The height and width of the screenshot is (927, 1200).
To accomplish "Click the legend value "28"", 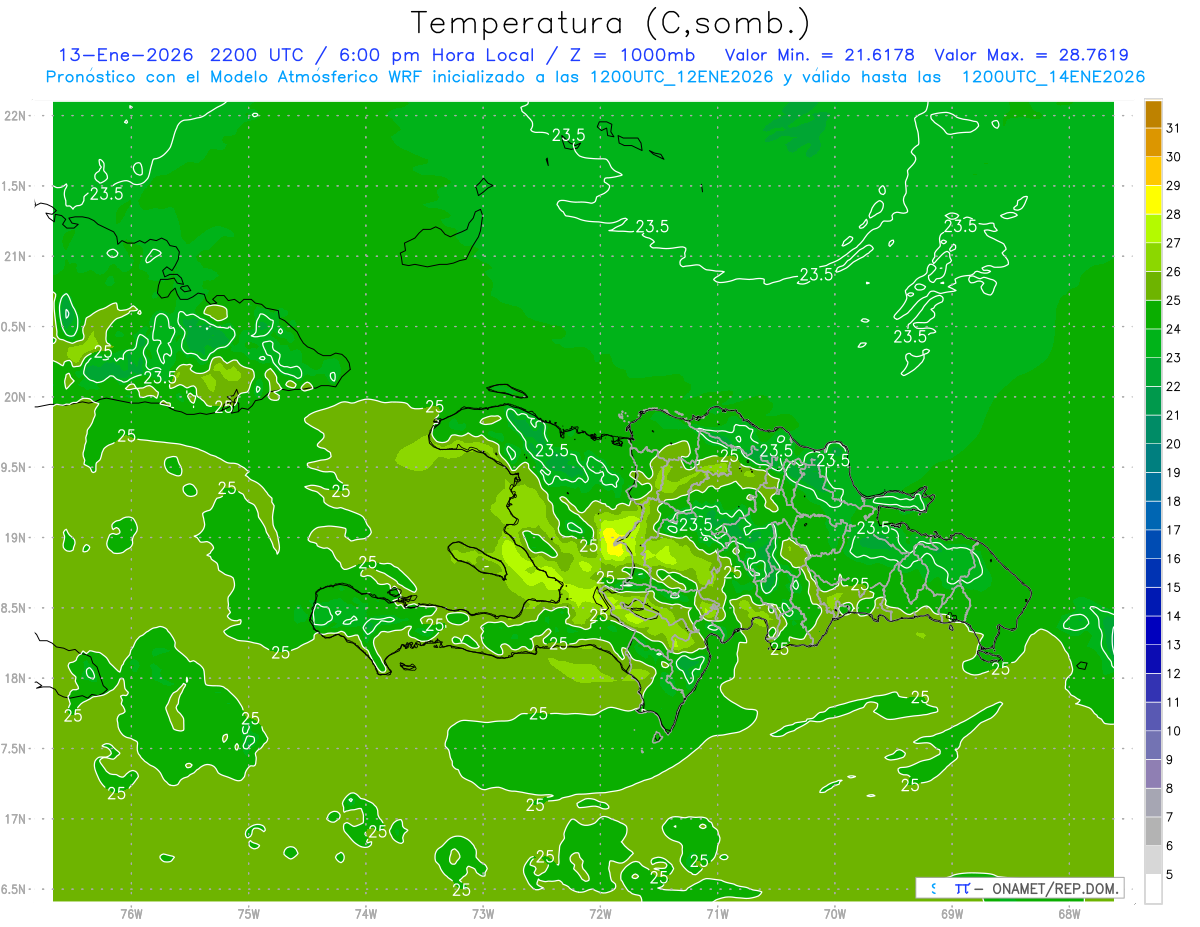I will pos(1174,214).
